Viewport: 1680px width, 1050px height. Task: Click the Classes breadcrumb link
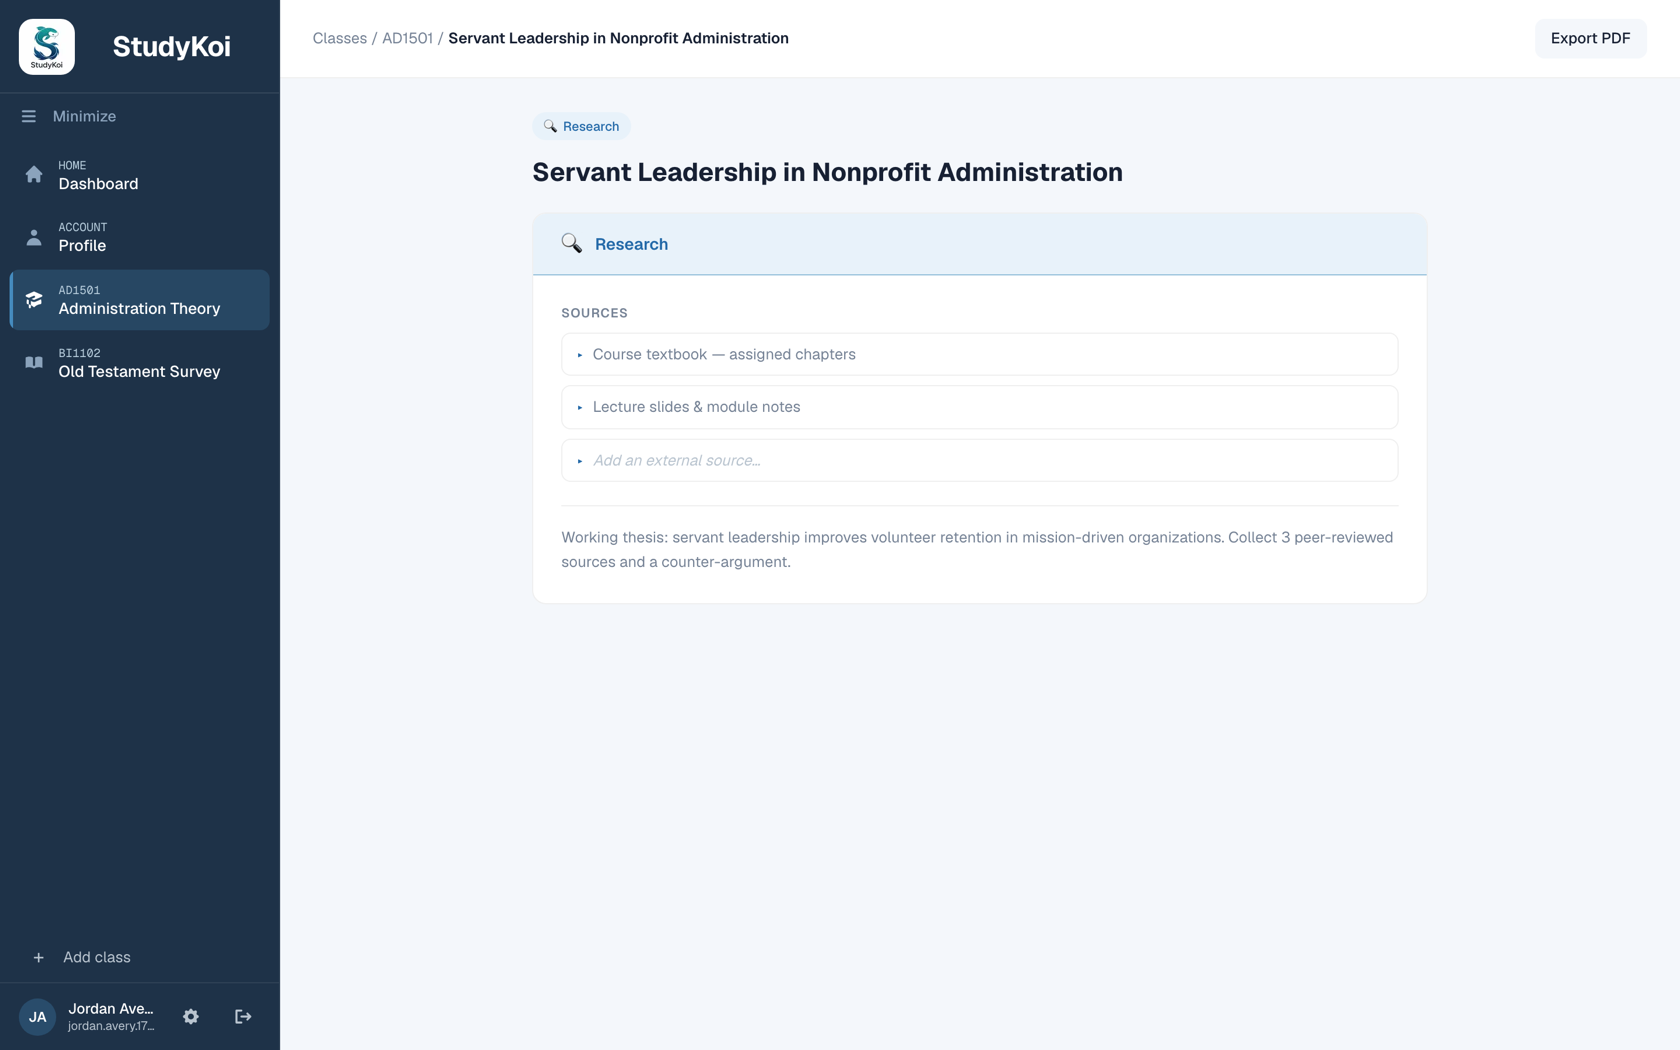pyautogui.click(x=339, y=38)
